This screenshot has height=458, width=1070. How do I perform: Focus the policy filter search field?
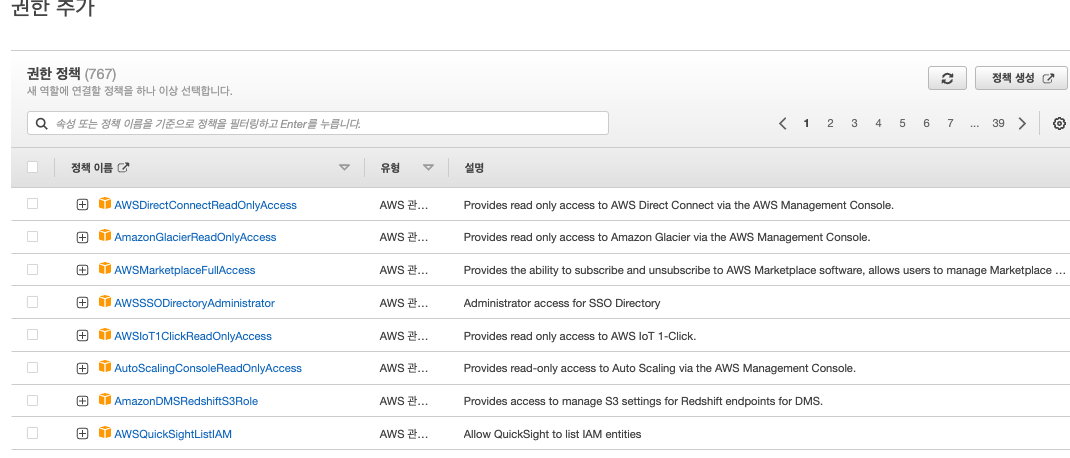[x=318, y=124]
